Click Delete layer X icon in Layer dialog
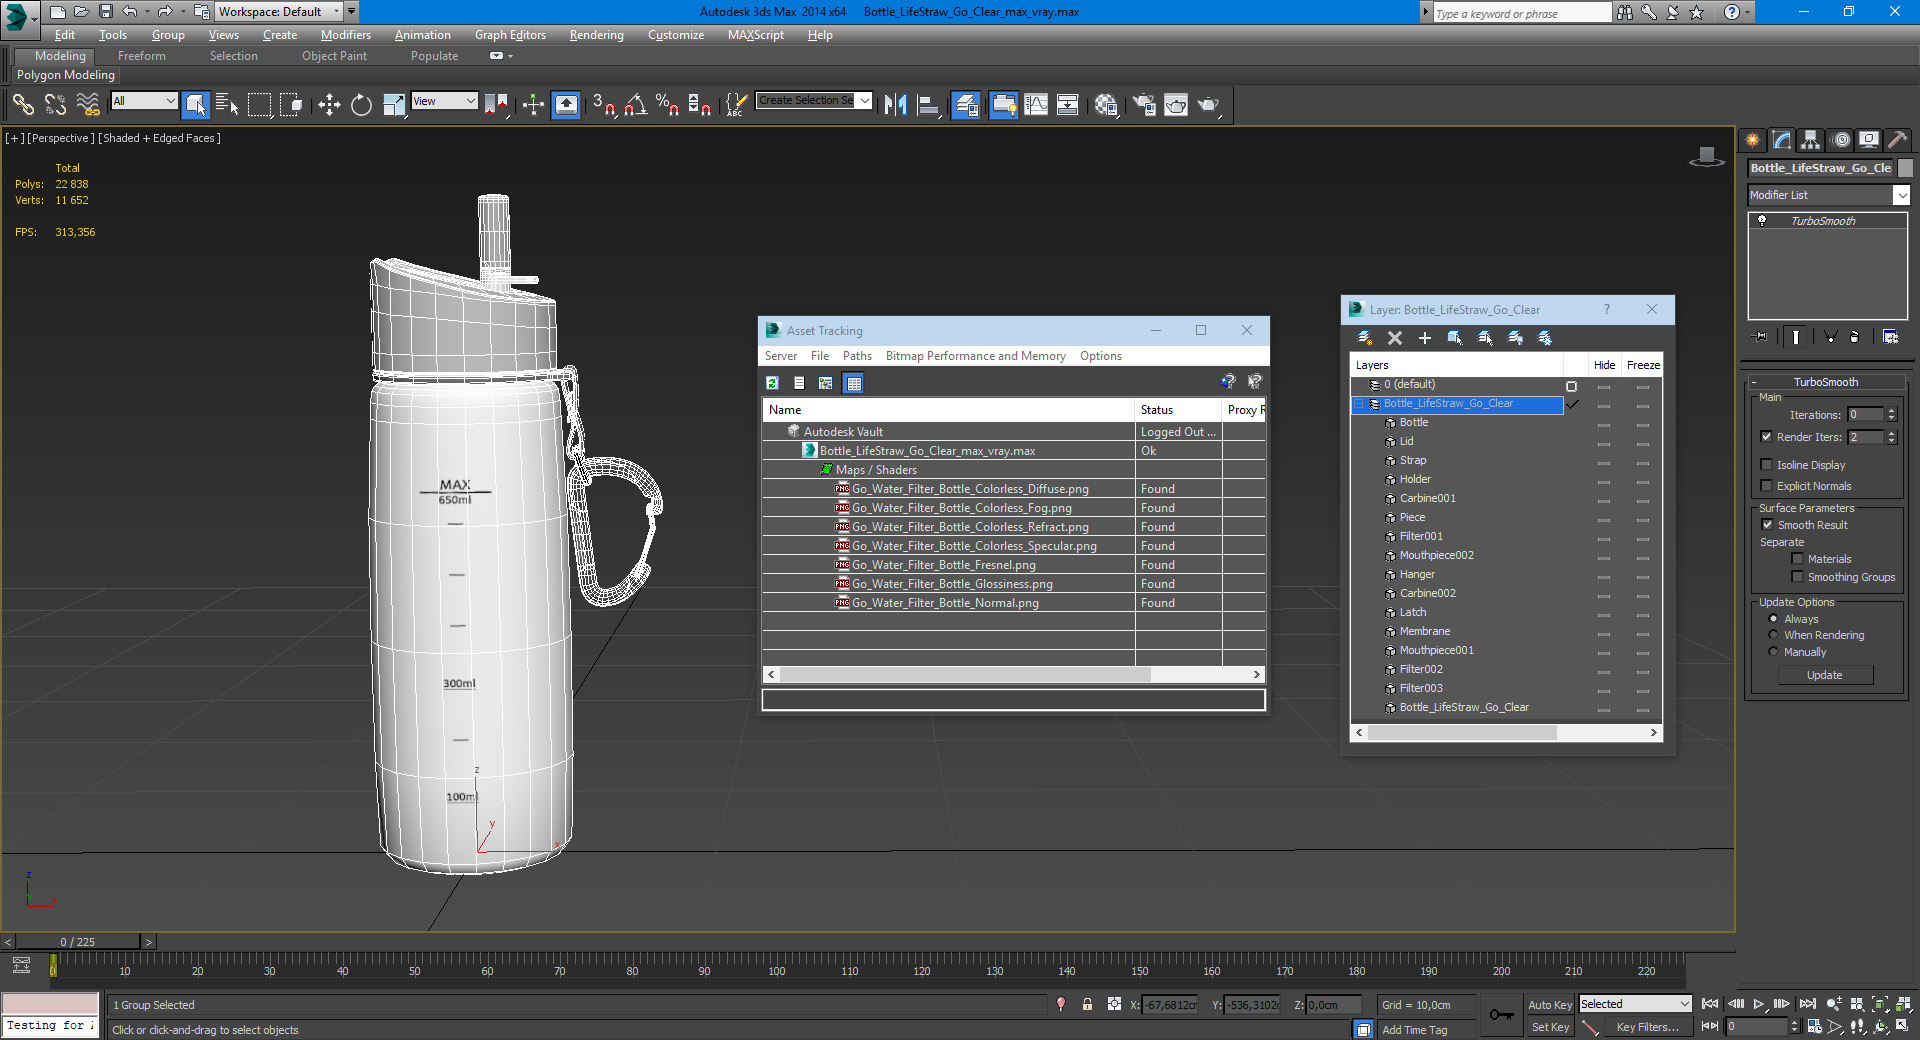Viewport: 1920px width, 1040px height. 1395,338
